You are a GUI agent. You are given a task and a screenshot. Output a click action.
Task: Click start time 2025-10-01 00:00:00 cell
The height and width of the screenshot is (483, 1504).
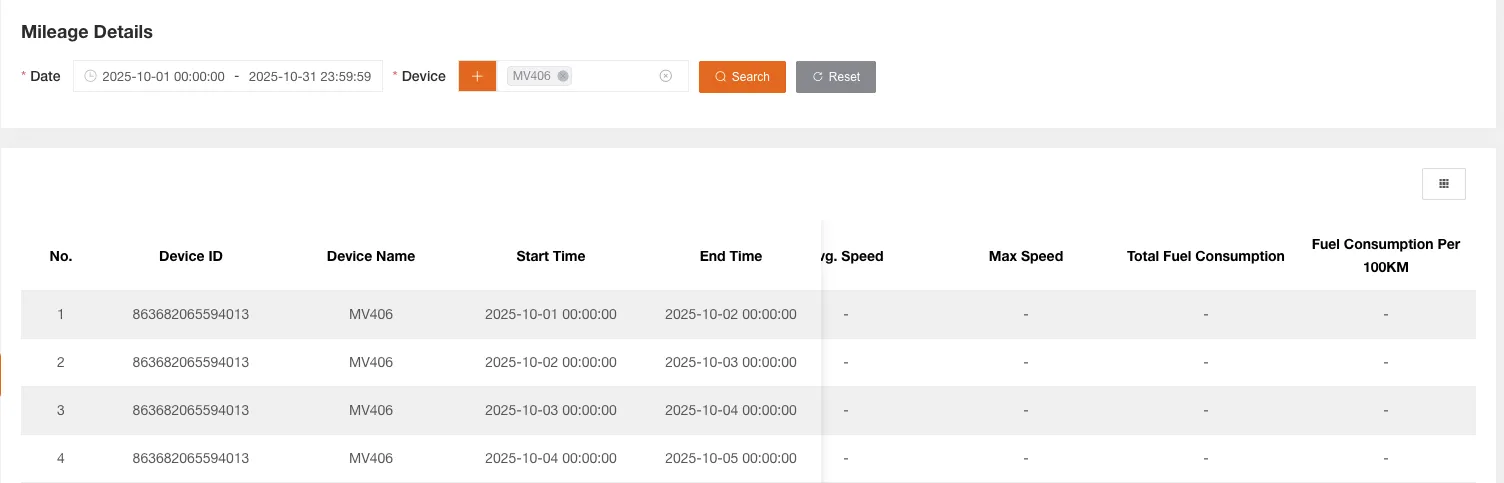(551, 314)
